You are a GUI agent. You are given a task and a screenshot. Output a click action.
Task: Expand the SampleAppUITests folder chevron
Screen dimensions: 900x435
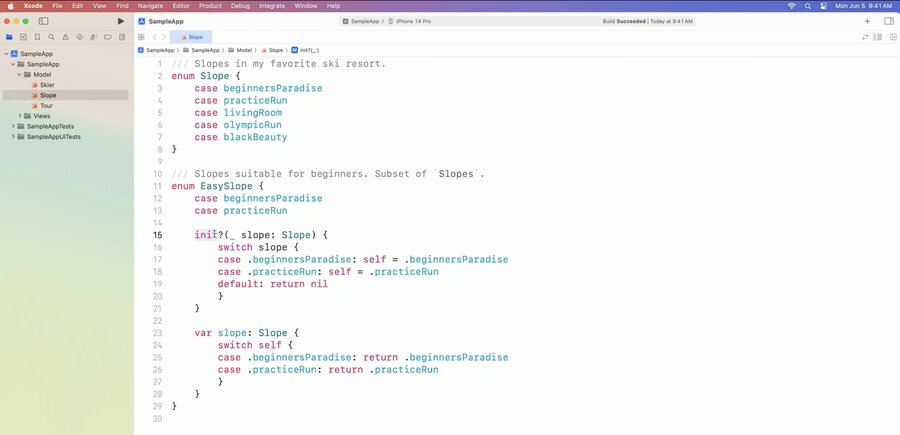(x=13, y=137)
